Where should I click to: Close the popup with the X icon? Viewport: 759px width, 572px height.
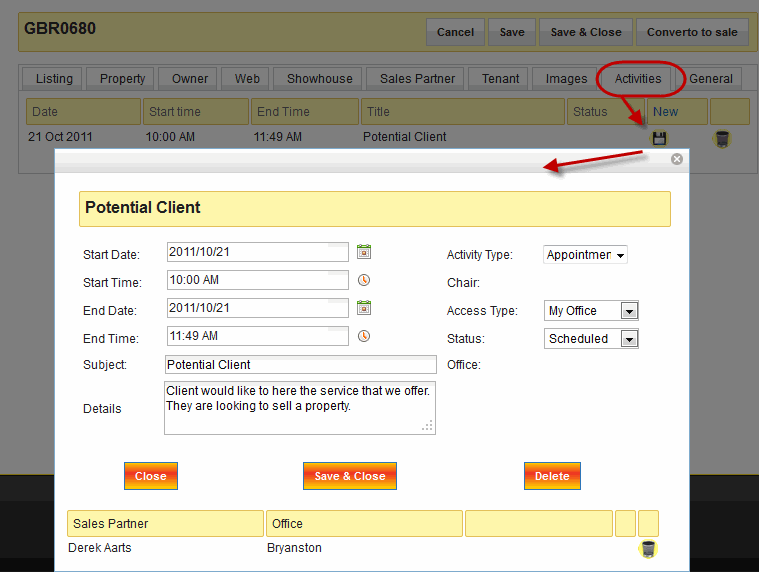point(677,159)
